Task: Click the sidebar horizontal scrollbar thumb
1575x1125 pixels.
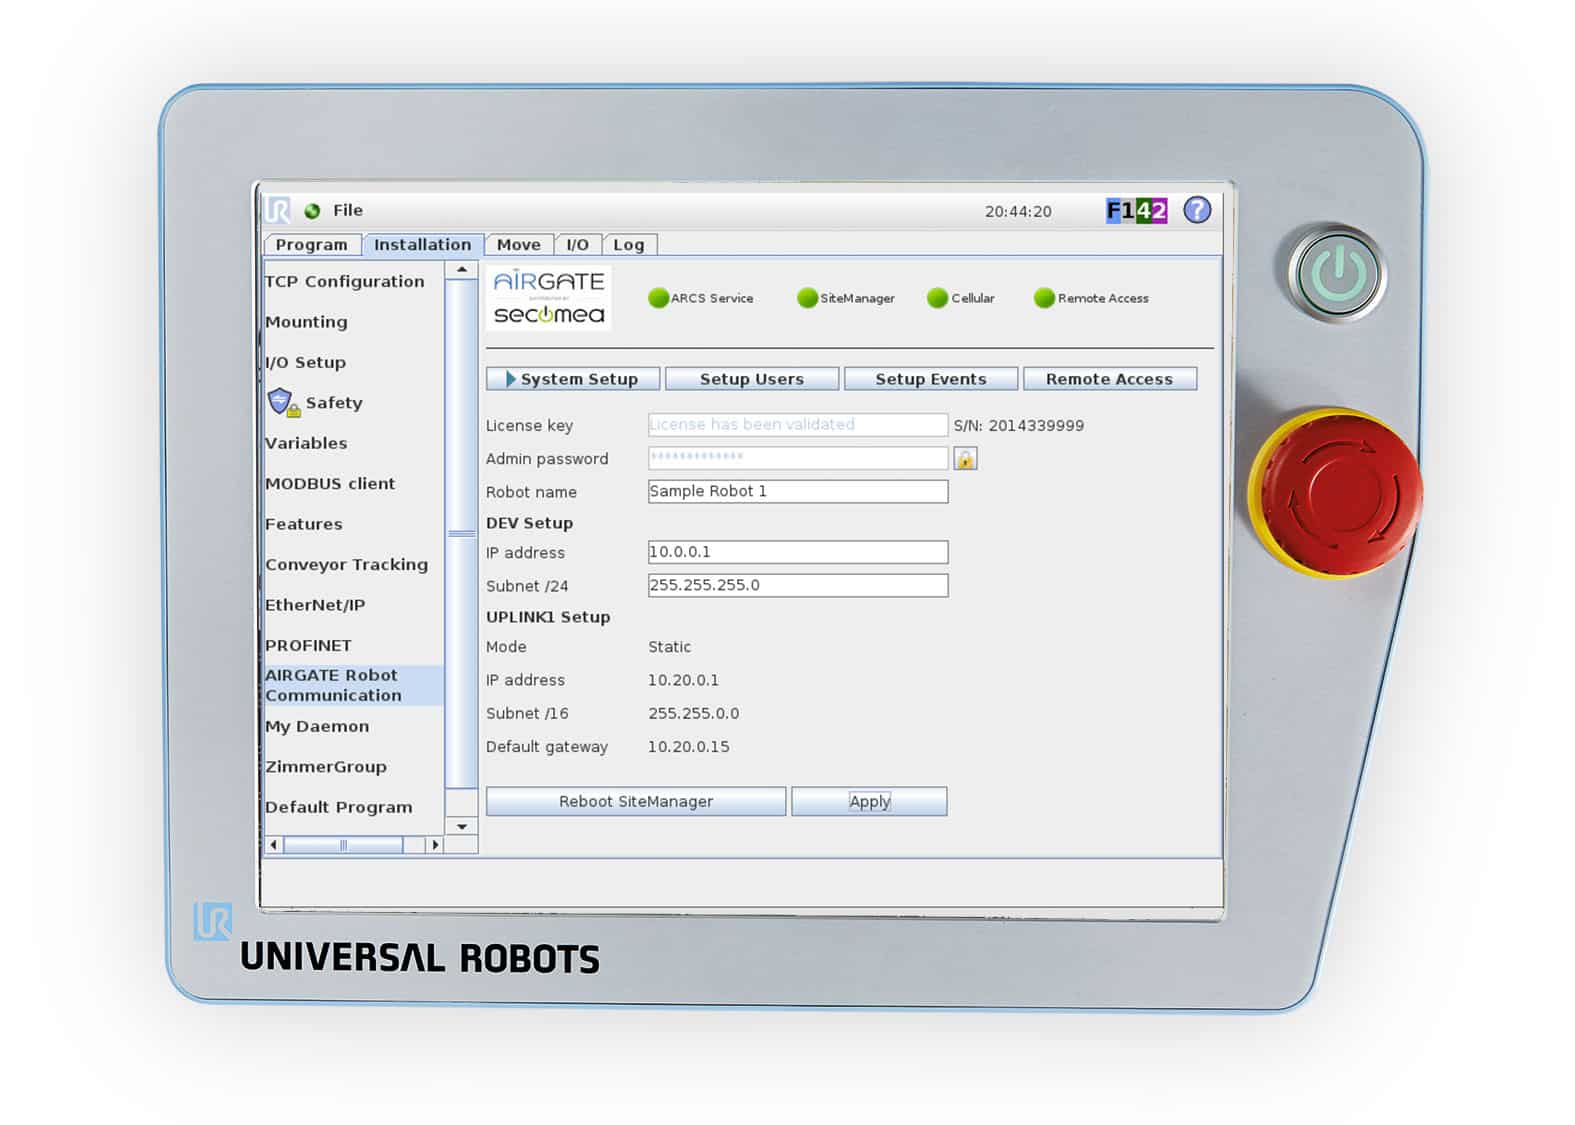Action: click(x=343, y=845)
